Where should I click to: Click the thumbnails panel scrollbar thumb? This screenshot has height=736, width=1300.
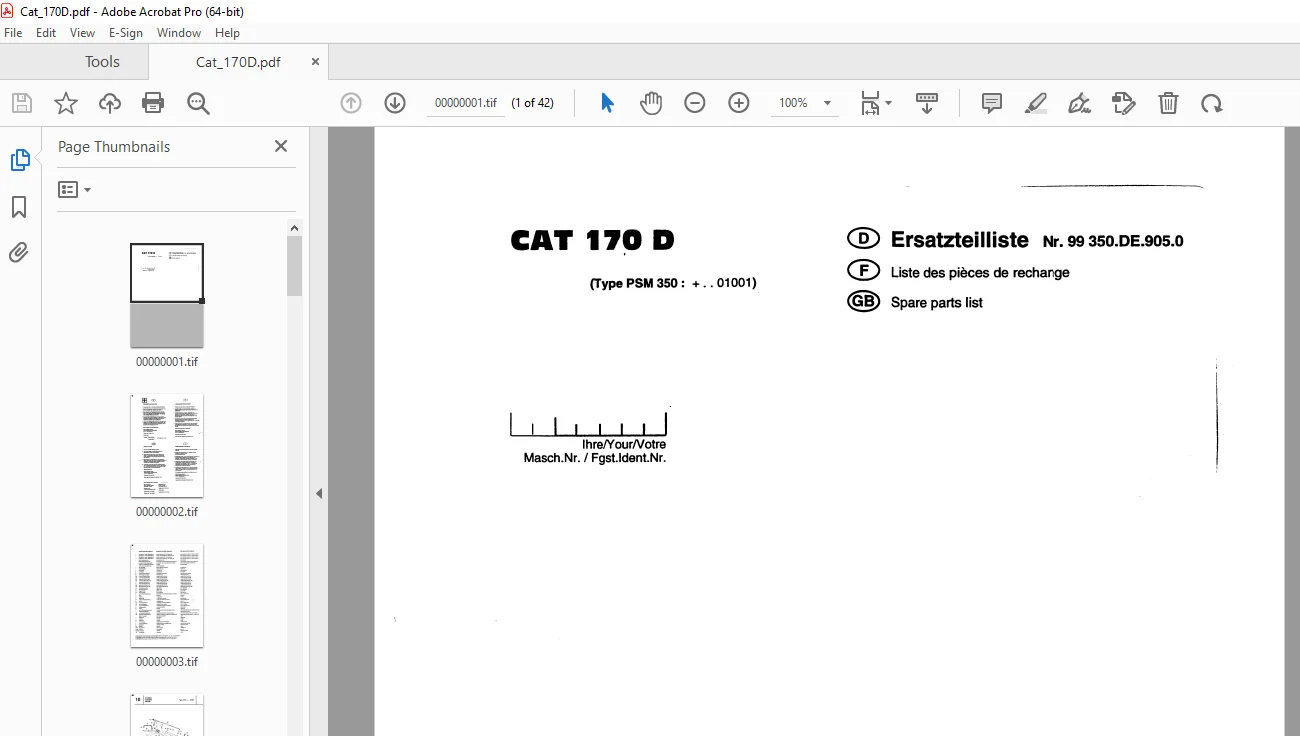pyautogui.click(x=294, y=266)
